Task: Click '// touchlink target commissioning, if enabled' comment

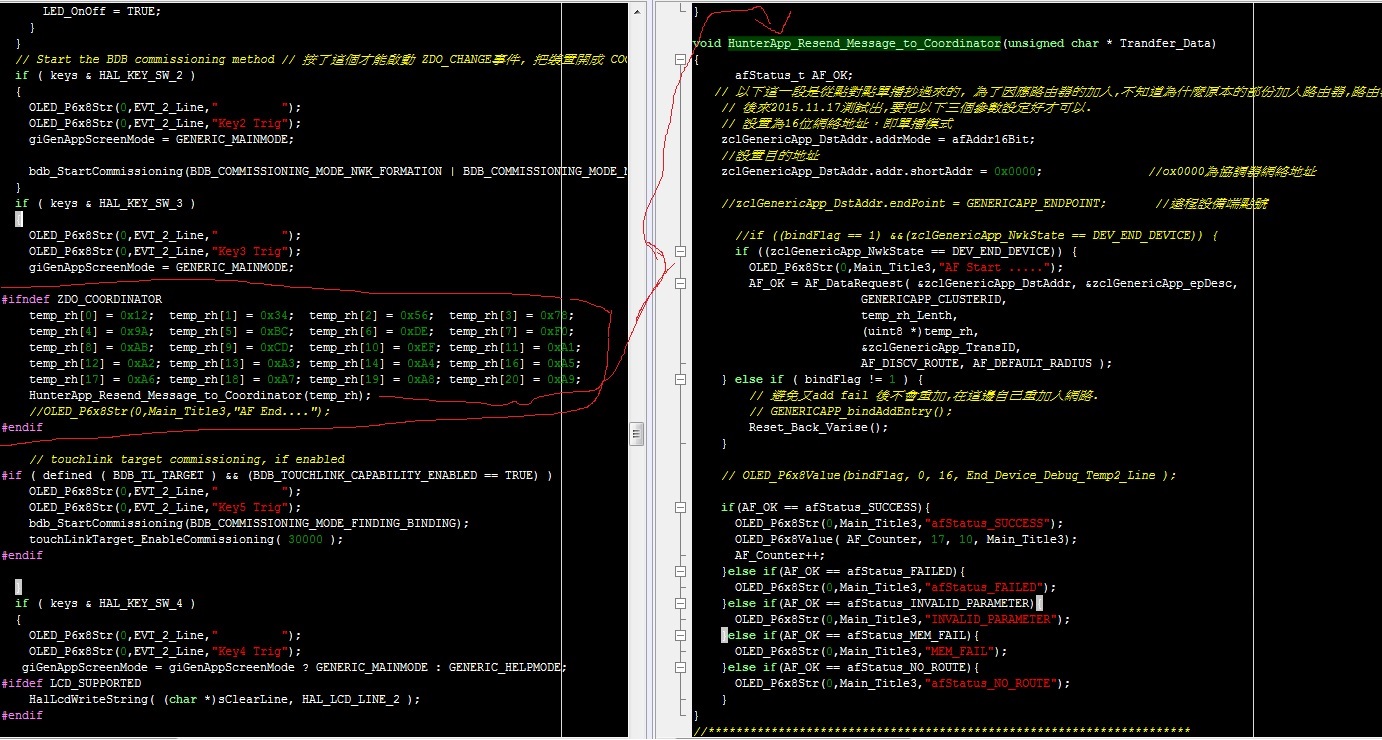Action: (x=186, y=459)
